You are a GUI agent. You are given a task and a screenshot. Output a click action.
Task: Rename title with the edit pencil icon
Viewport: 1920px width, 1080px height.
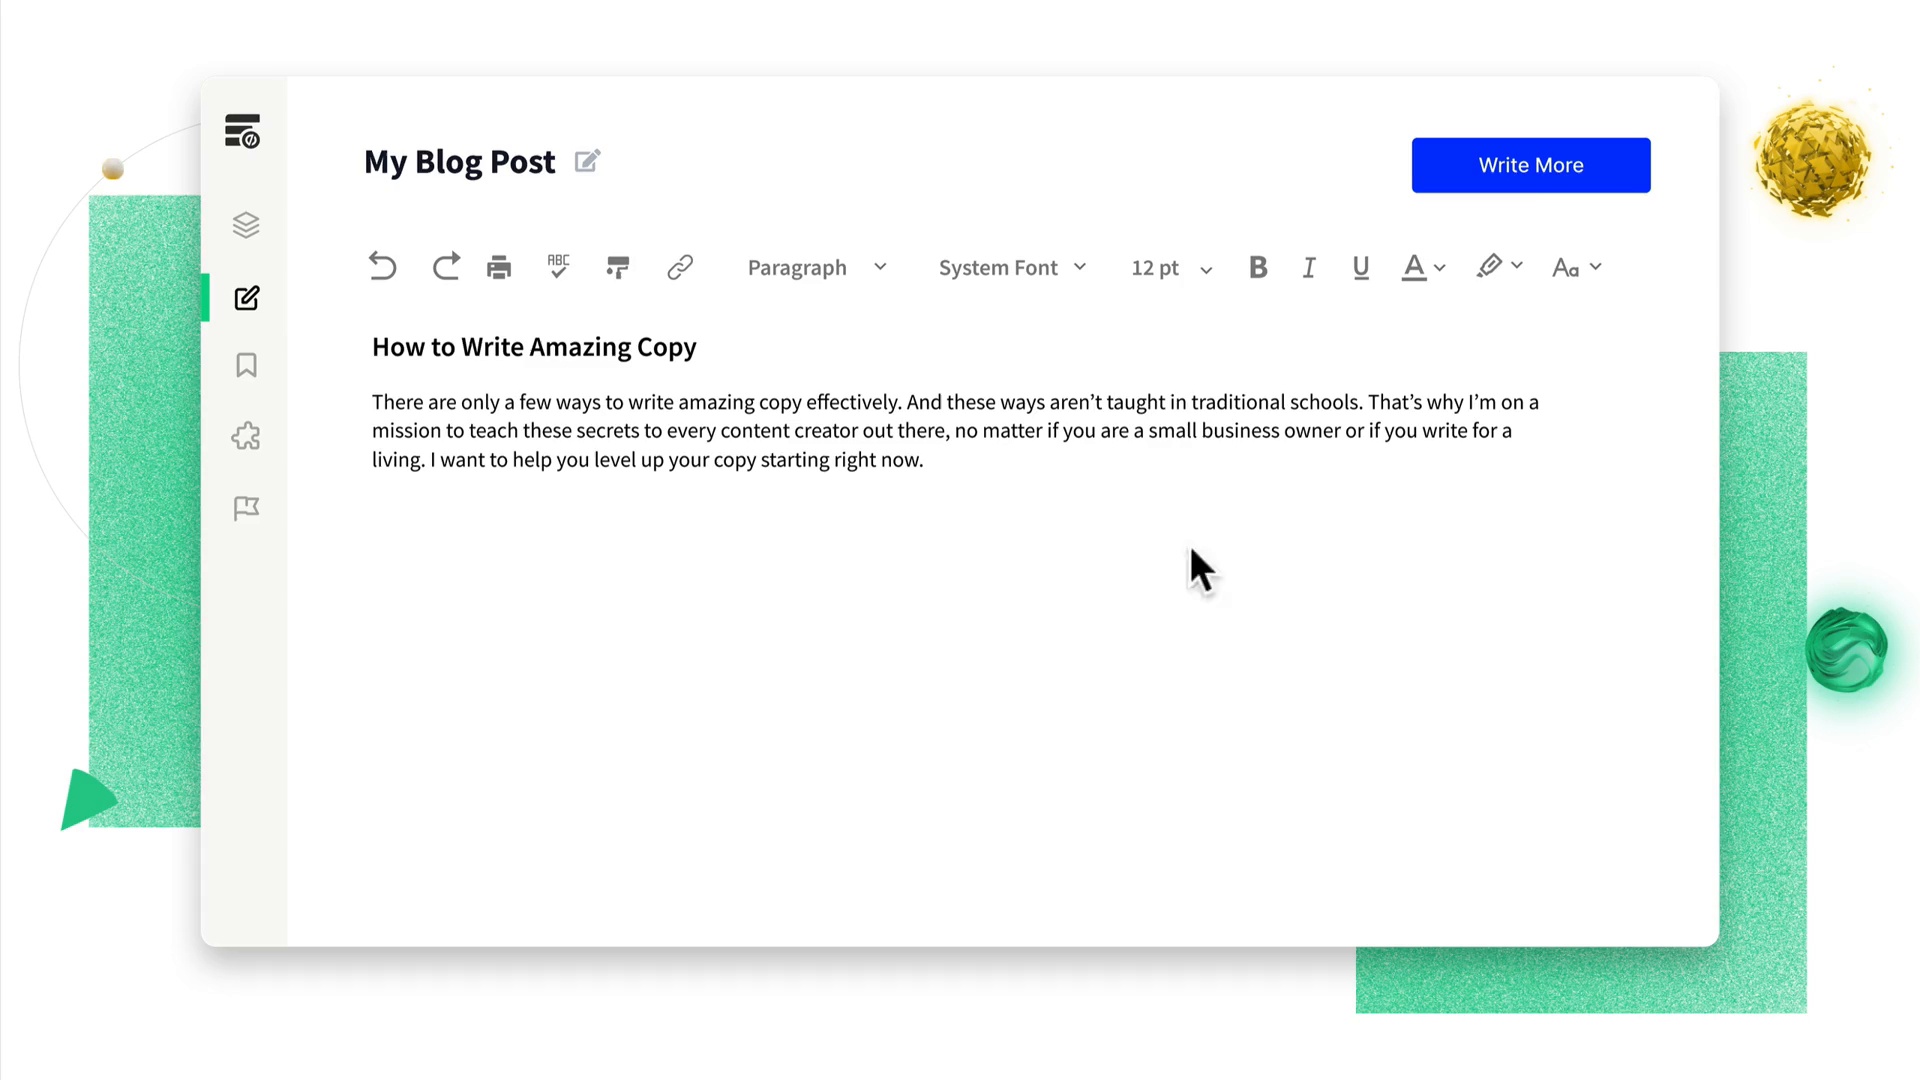point(588,161)
